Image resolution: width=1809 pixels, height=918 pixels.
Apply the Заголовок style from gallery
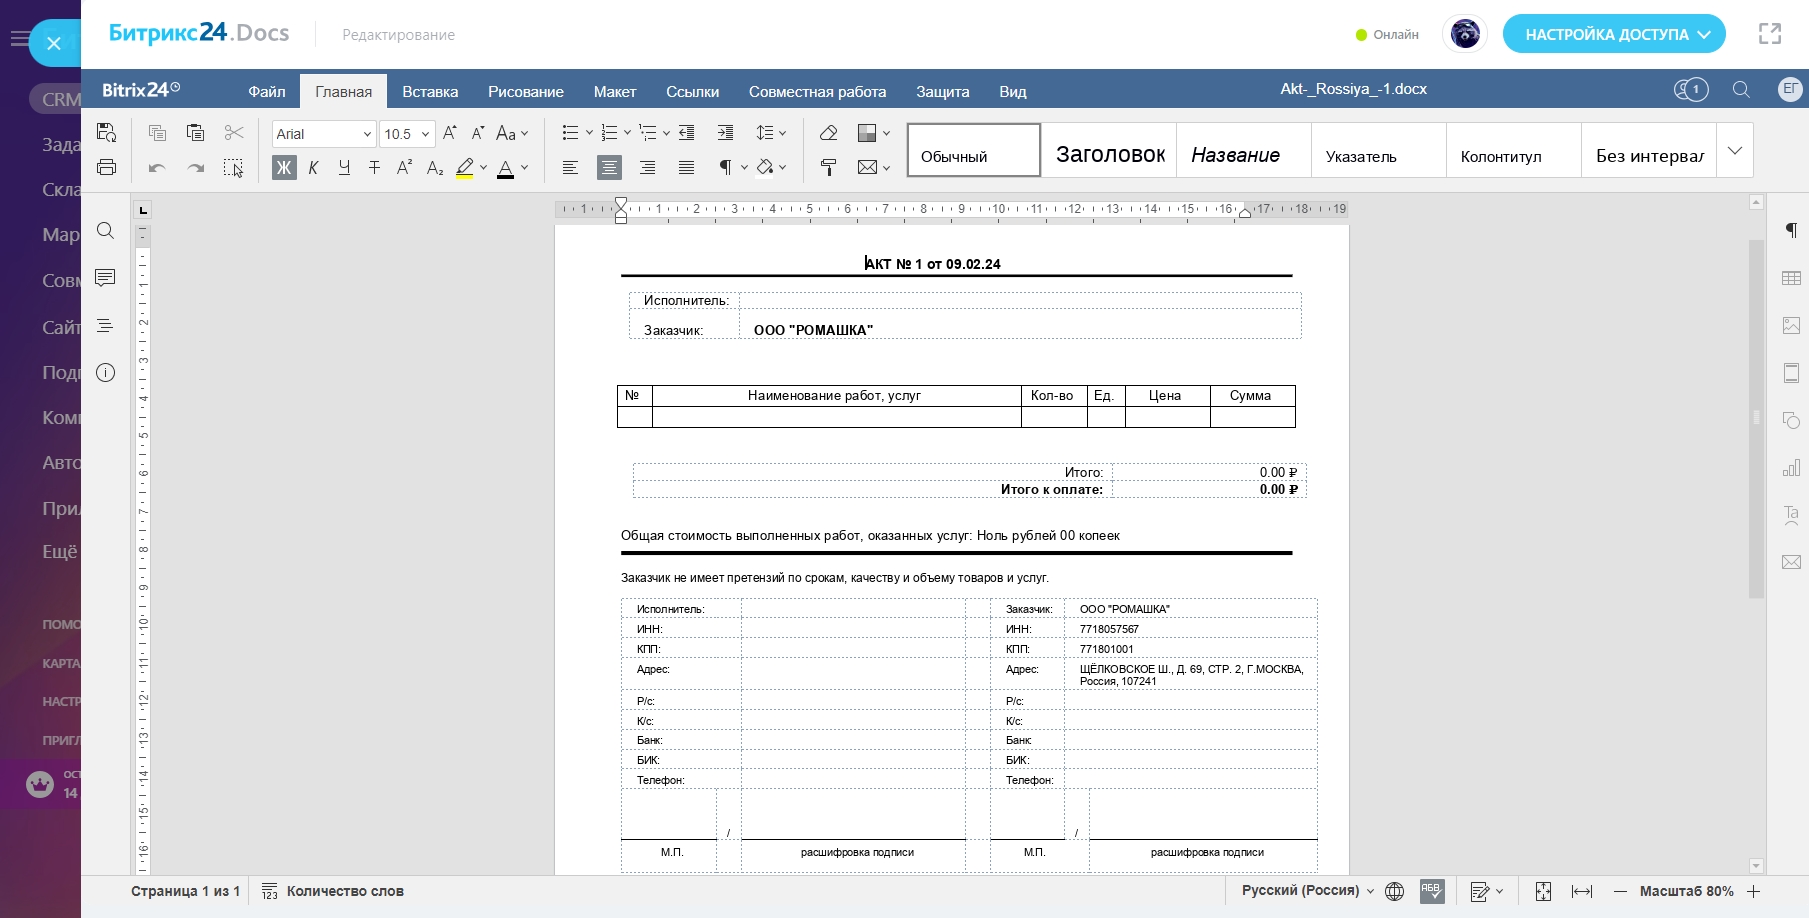tap(1110, 155)
